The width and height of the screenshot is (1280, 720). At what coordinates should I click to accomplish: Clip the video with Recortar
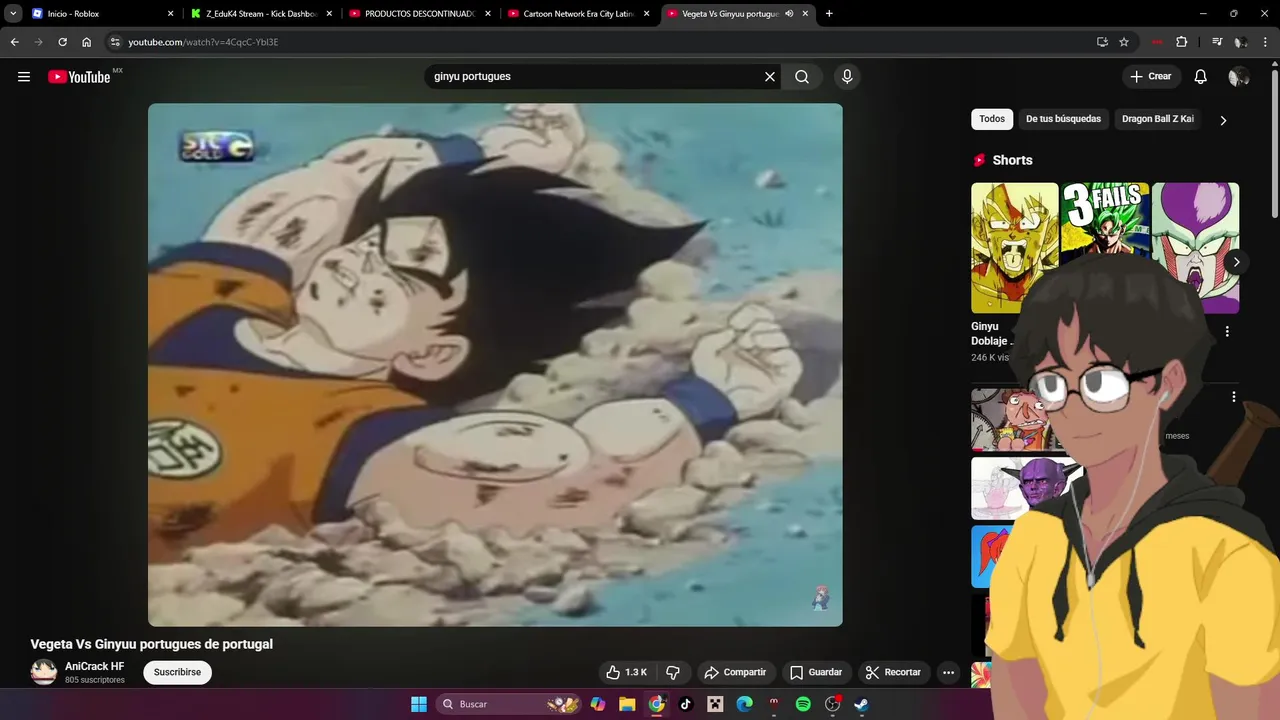click(894, 672)
